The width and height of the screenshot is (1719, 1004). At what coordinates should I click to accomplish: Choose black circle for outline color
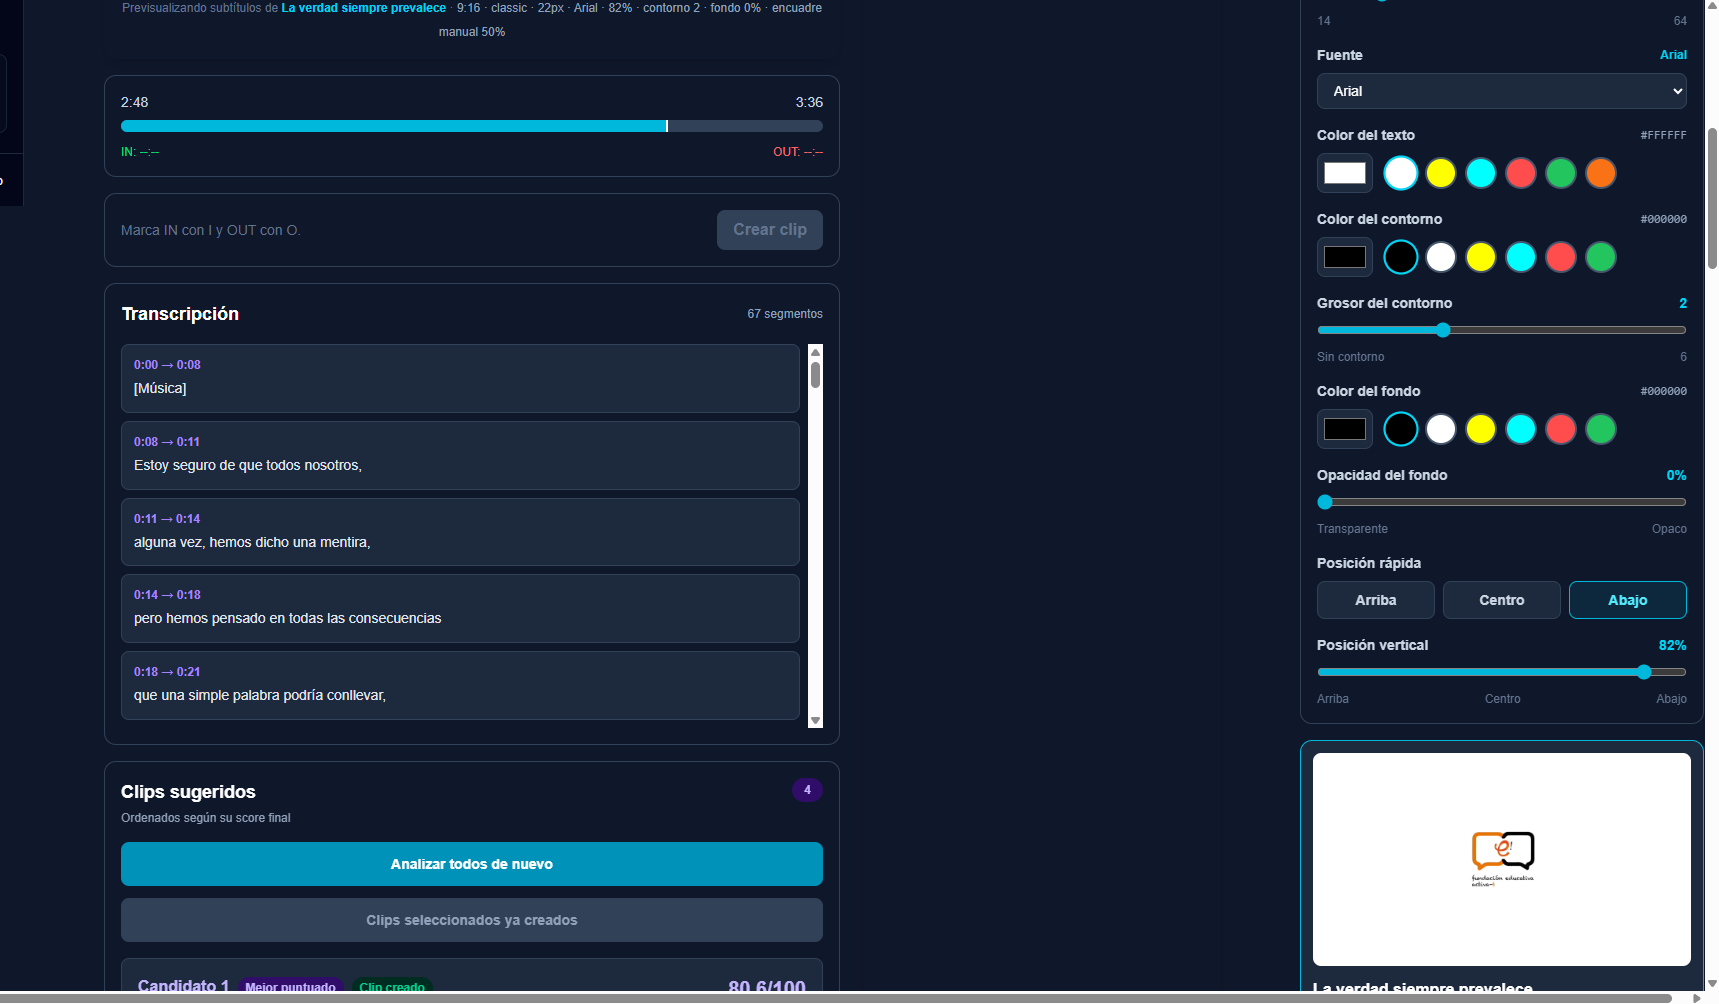tap(1401, 257)
